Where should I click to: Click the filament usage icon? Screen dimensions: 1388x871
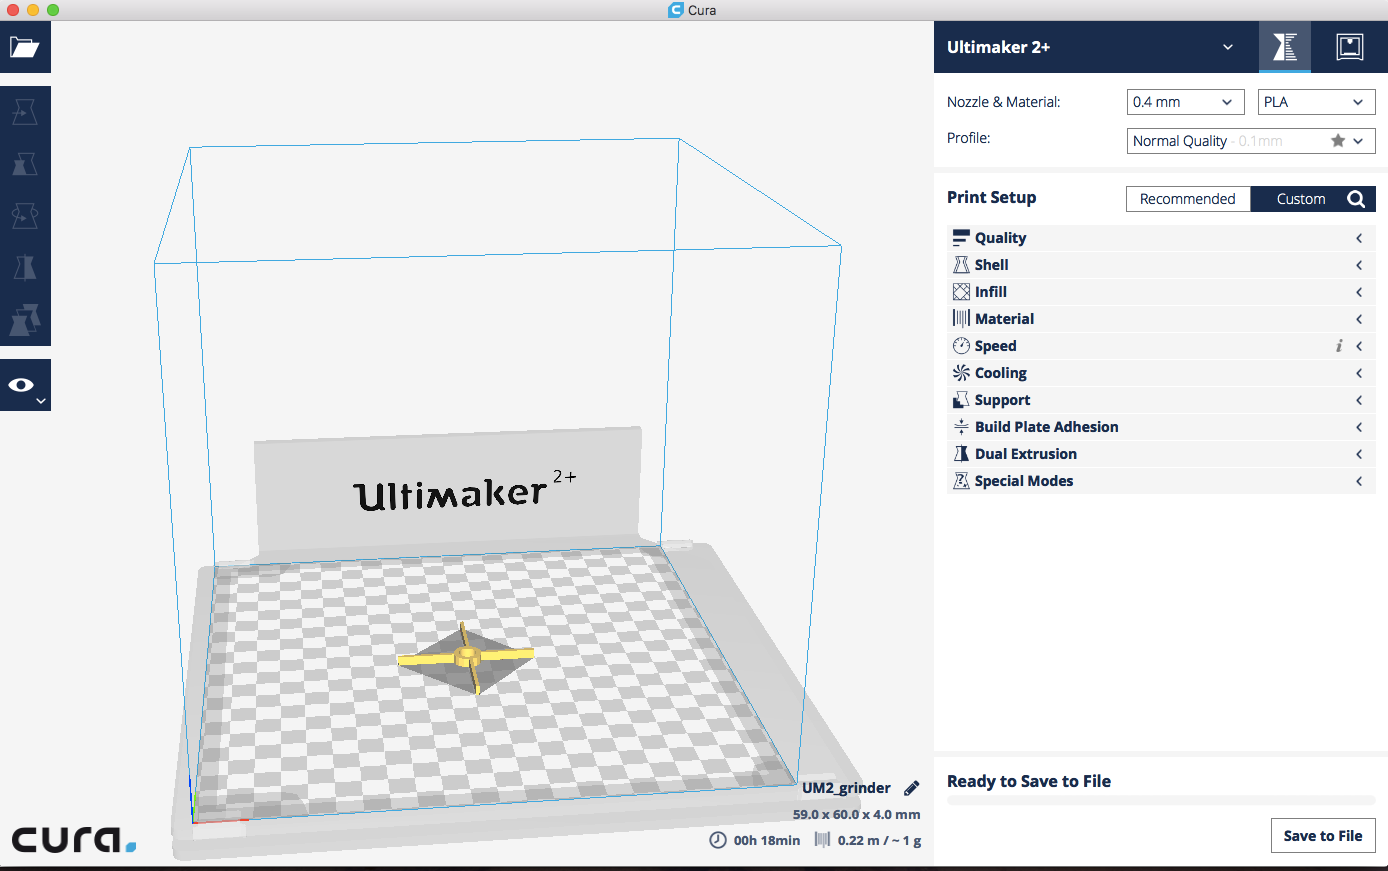point(822,840)
